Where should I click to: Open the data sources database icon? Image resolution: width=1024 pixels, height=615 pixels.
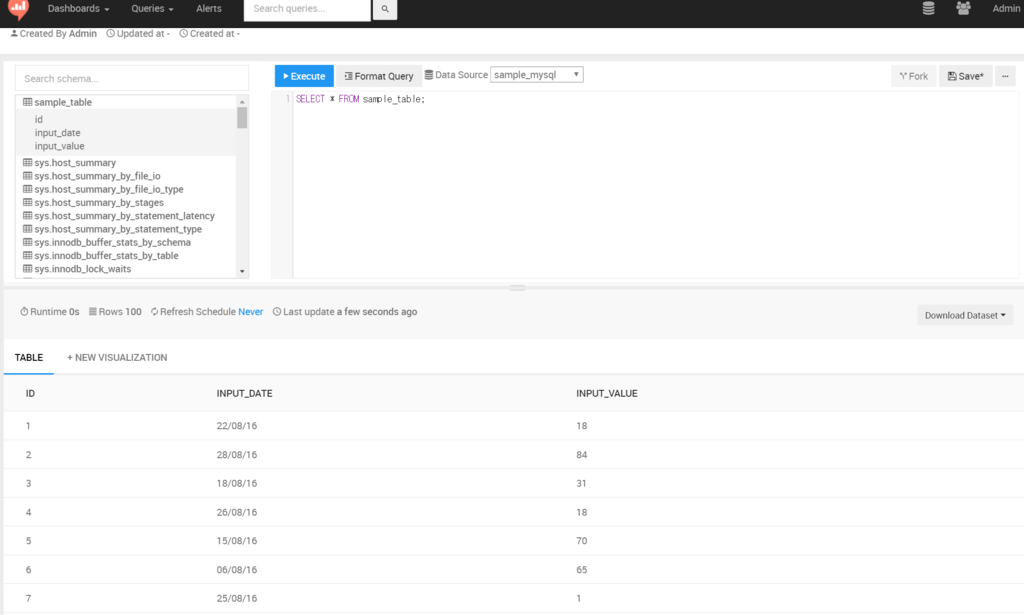tap(928, 8)
